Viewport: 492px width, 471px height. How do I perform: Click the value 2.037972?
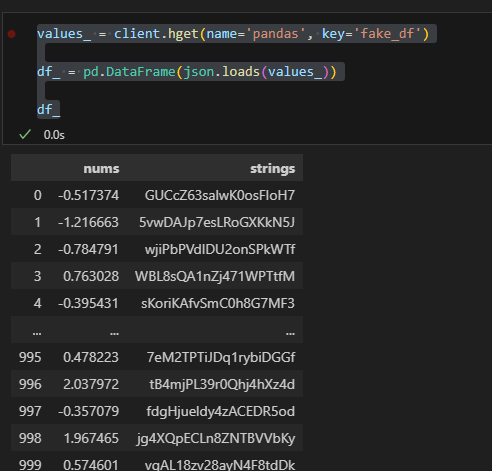91,384
